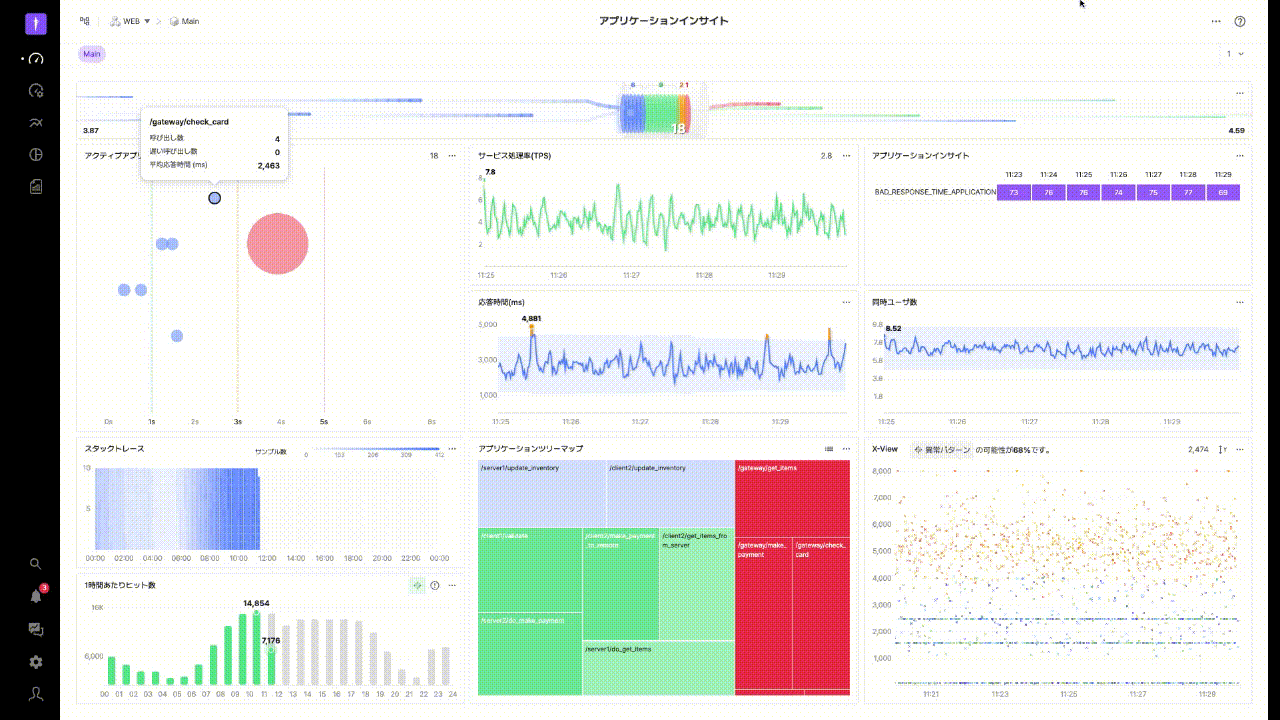Viewport: 1280px width, 720px height.
Task: Open the project hierarchy icon in breadcrumb
Action: [85, 21]
